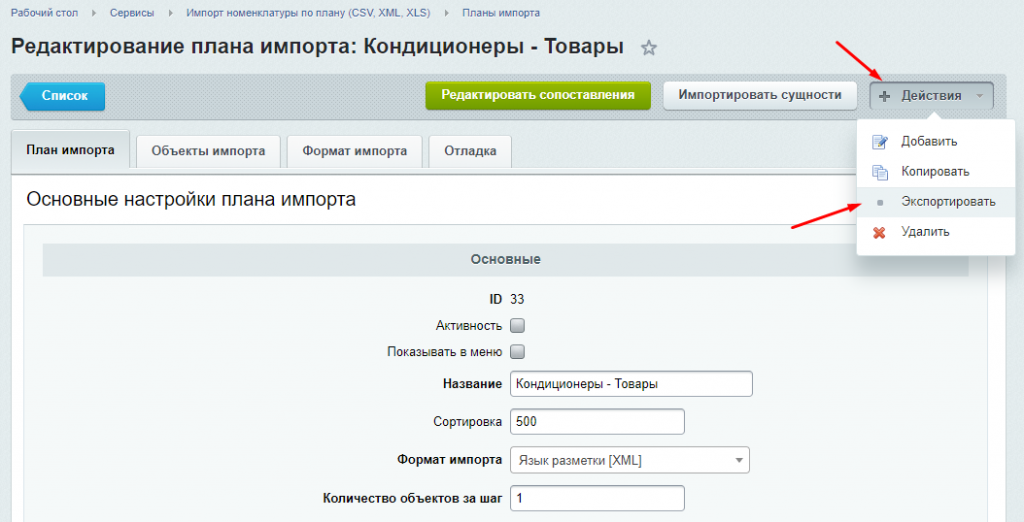Toggle the Показывать в меню checkbox
This screenshot has height=522, width=1024.
[517, 351]
